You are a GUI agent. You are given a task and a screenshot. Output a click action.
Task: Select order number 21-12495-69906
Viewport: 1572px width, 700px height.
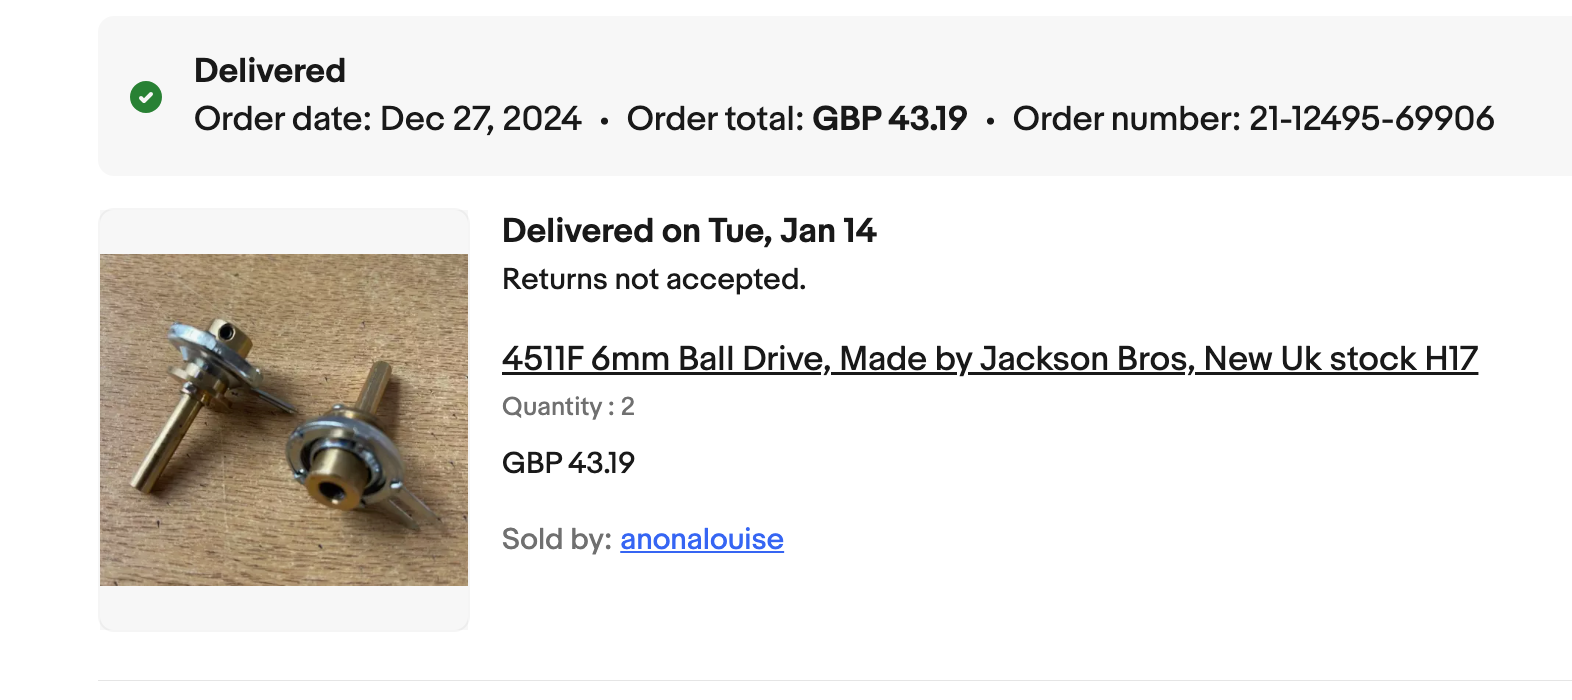[x=1372, y=119]
